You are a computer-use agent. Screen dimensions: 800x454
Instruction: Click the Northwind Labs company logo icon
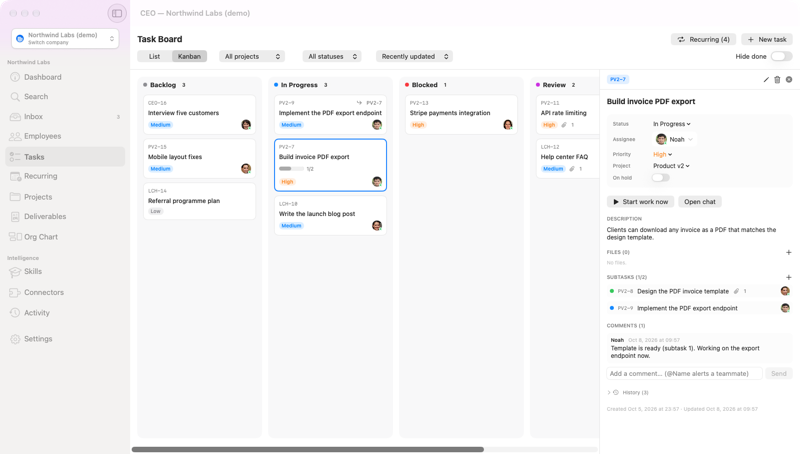pyautogui.click(x=20, y=38)
